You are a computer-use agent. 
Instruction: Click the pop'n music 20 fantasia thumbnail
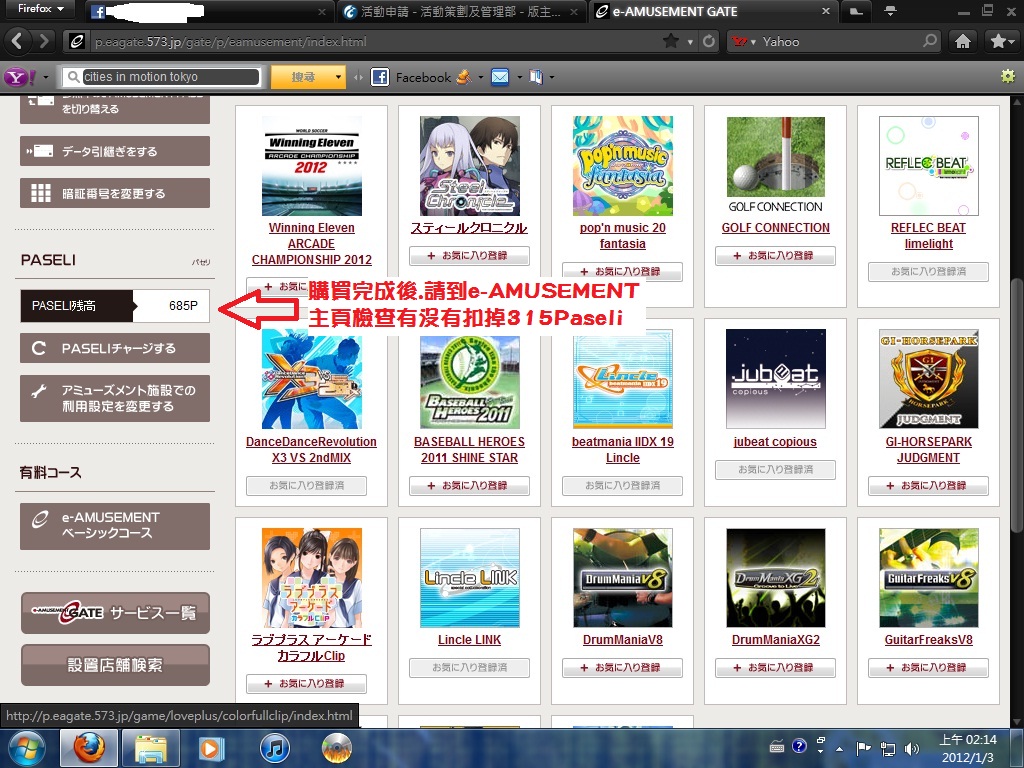click(622, 166)
